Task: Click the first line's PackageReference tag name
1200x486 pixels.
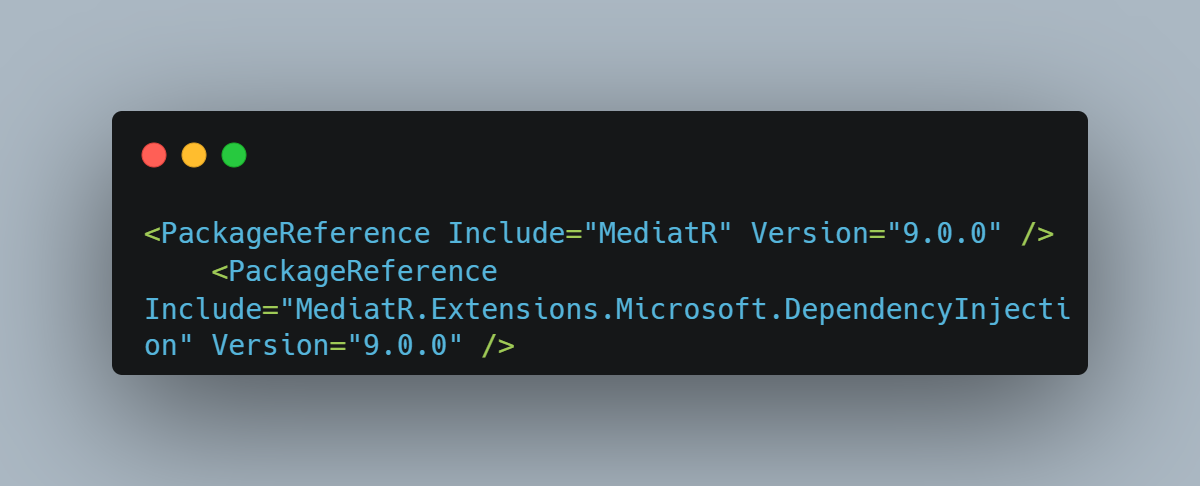Action: pyautogui.click(x=296, y=234)
